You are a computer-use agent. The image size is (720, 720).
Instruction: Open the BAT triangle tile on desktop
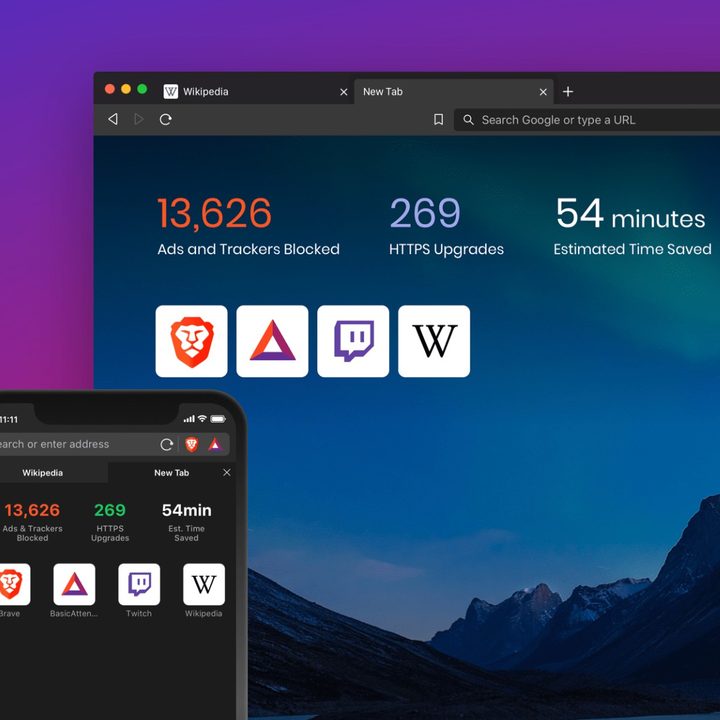272,341
